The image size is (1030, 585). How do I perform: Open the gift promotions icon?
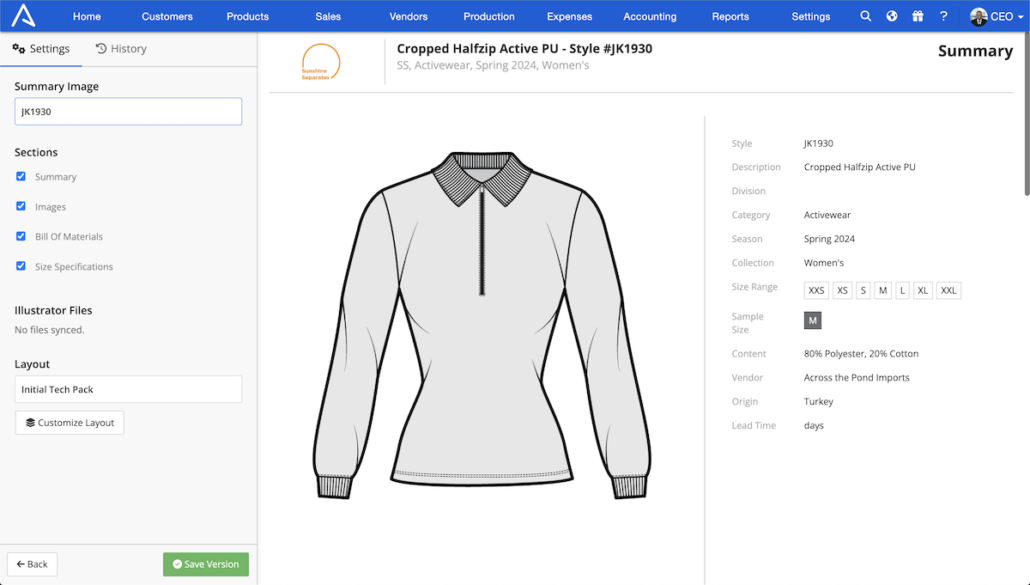[x=917, y=16]
